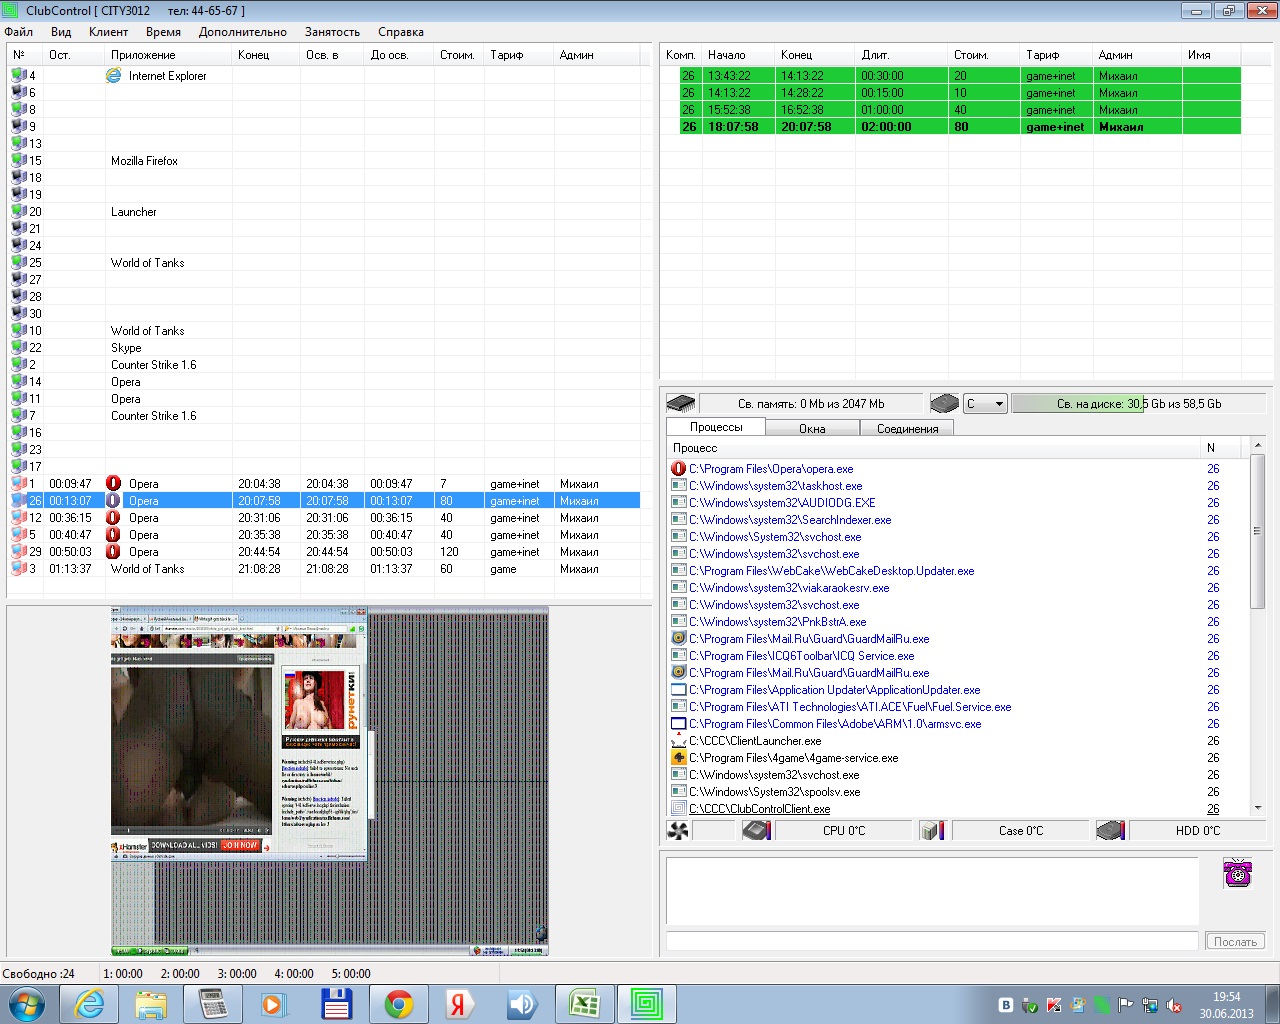Launch Yandex browser from the taskbar
The image size is (1280, 1024).
tap(460, 1004)
